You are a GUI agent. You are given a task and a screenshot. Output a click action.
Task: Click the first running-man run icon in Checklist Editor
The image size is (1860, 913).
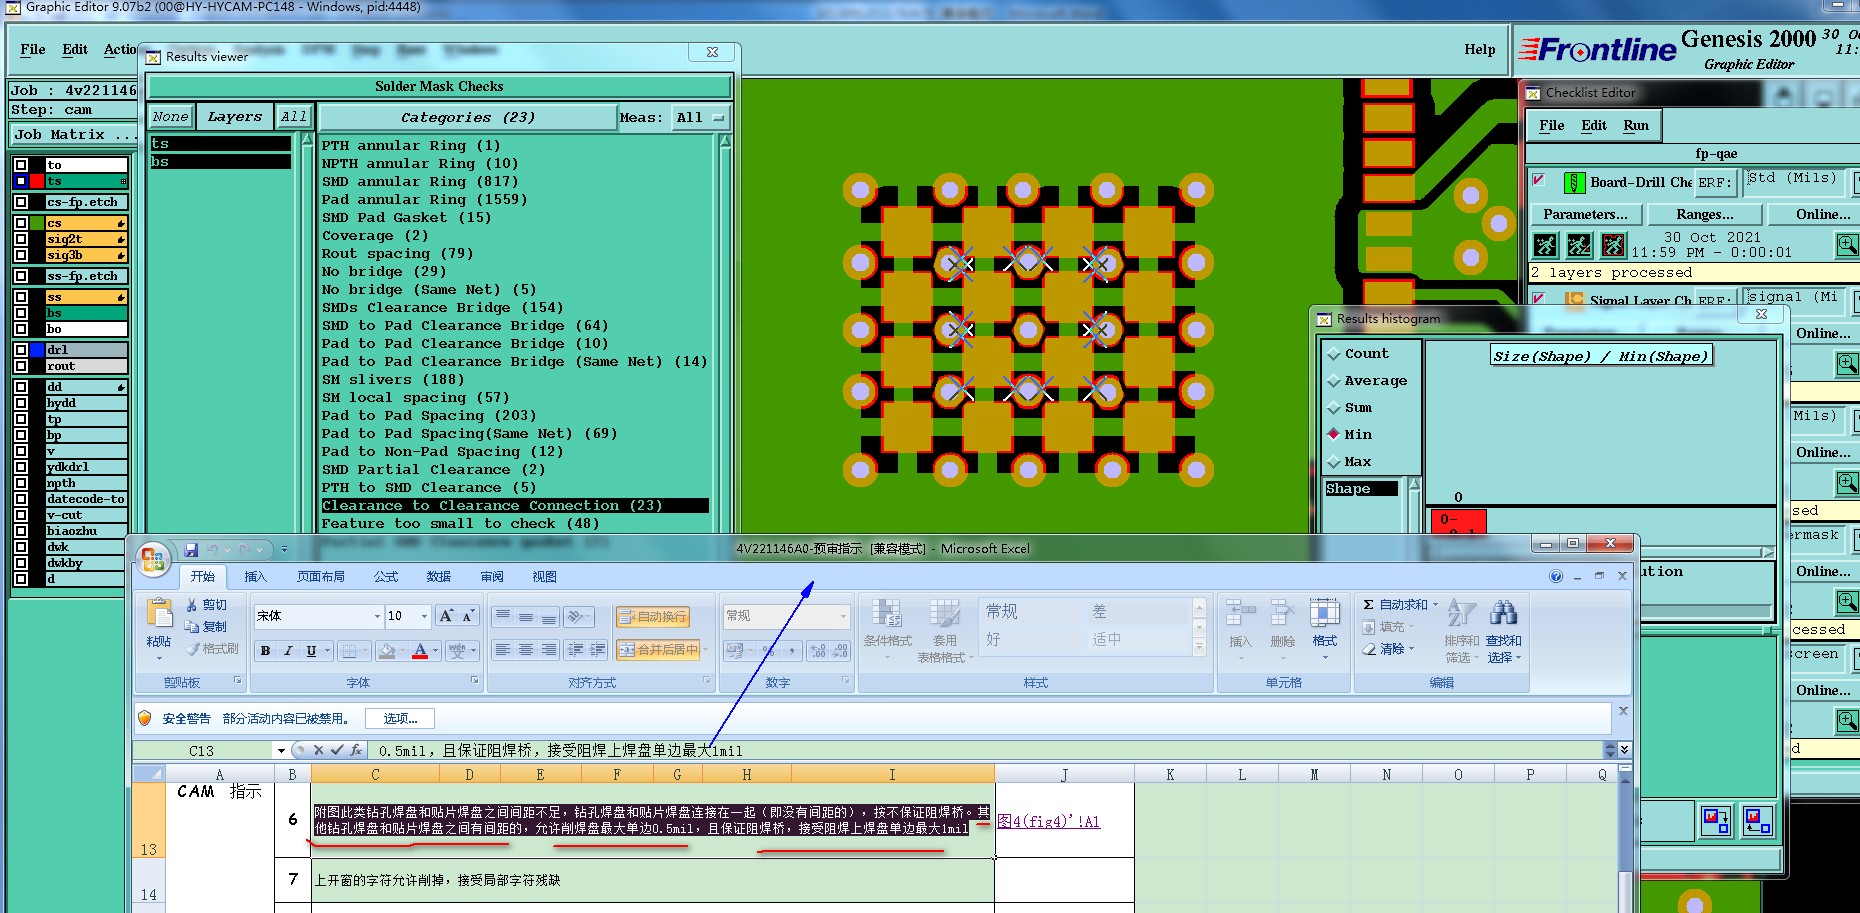coord(1545,244)
